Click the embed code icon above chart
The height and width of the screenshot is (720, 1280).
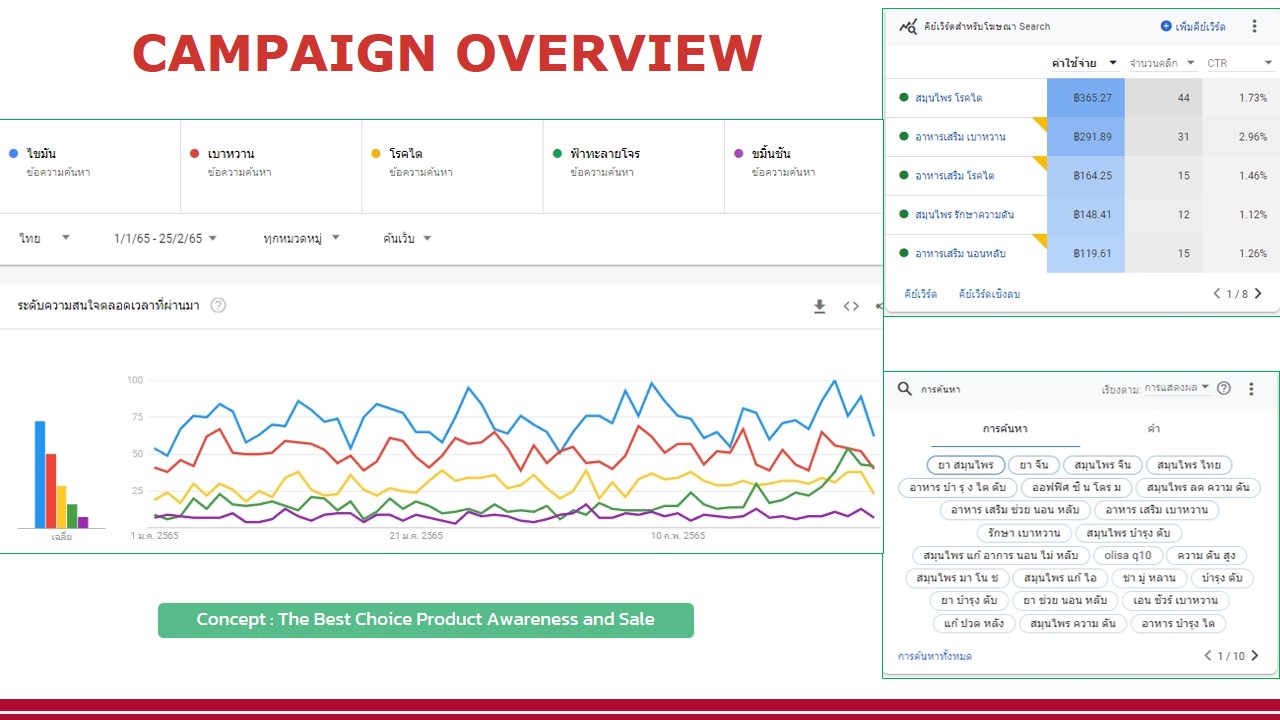pos(851,306)
